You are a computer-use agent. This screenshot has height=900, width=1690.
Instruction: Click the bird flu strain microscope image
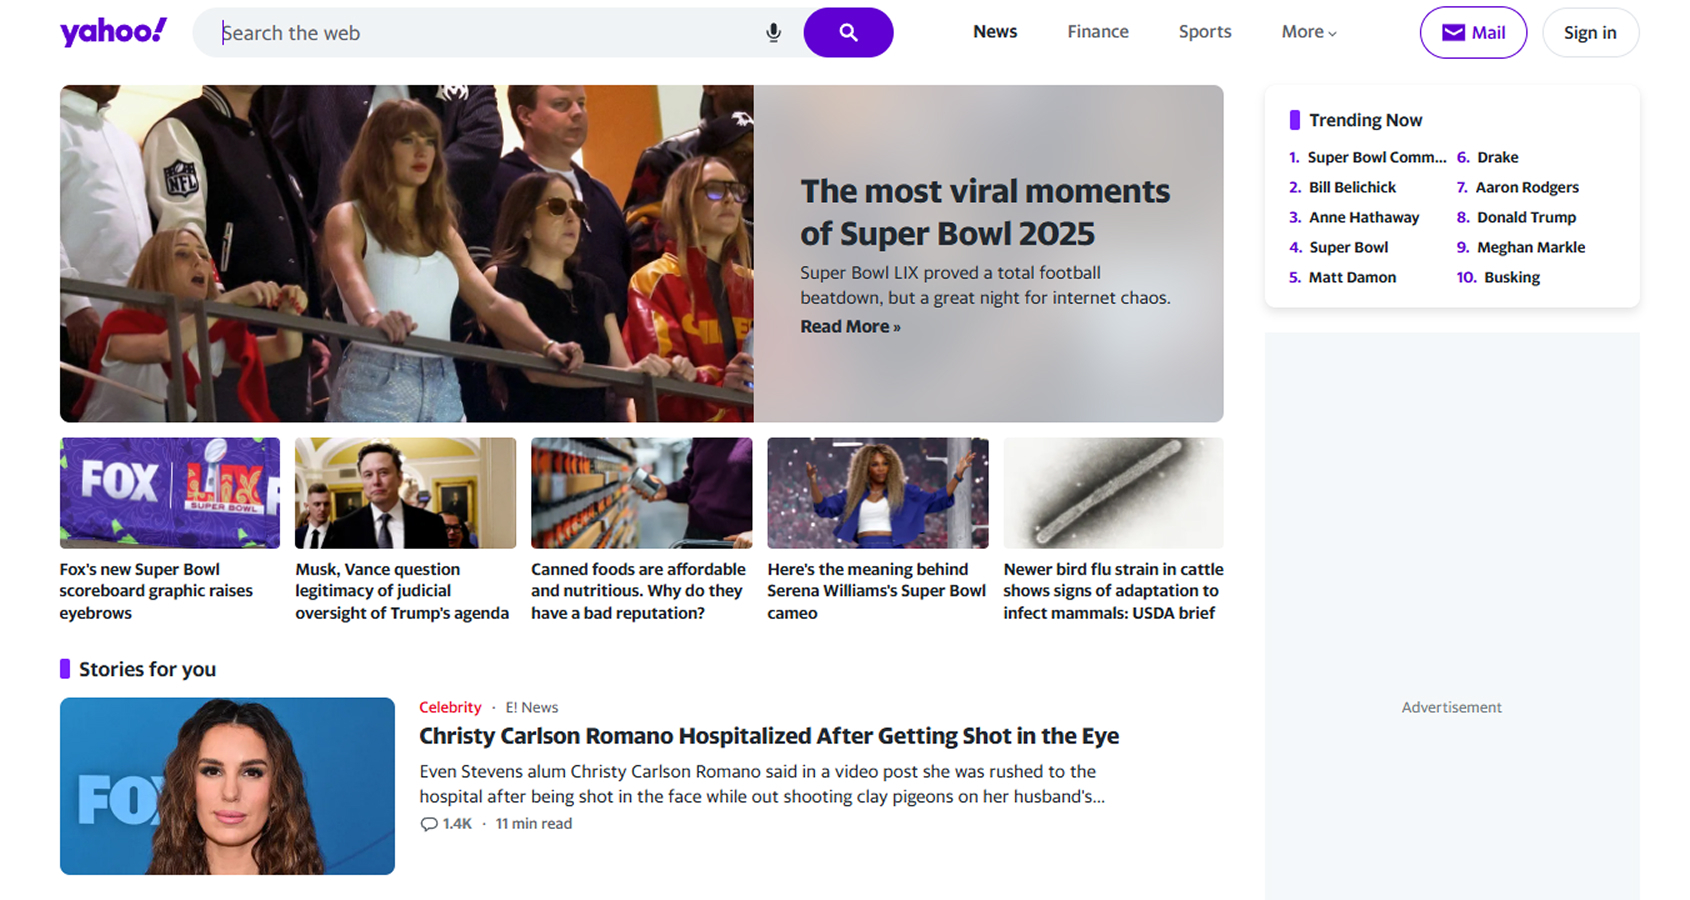click(x=1113, y=493)
